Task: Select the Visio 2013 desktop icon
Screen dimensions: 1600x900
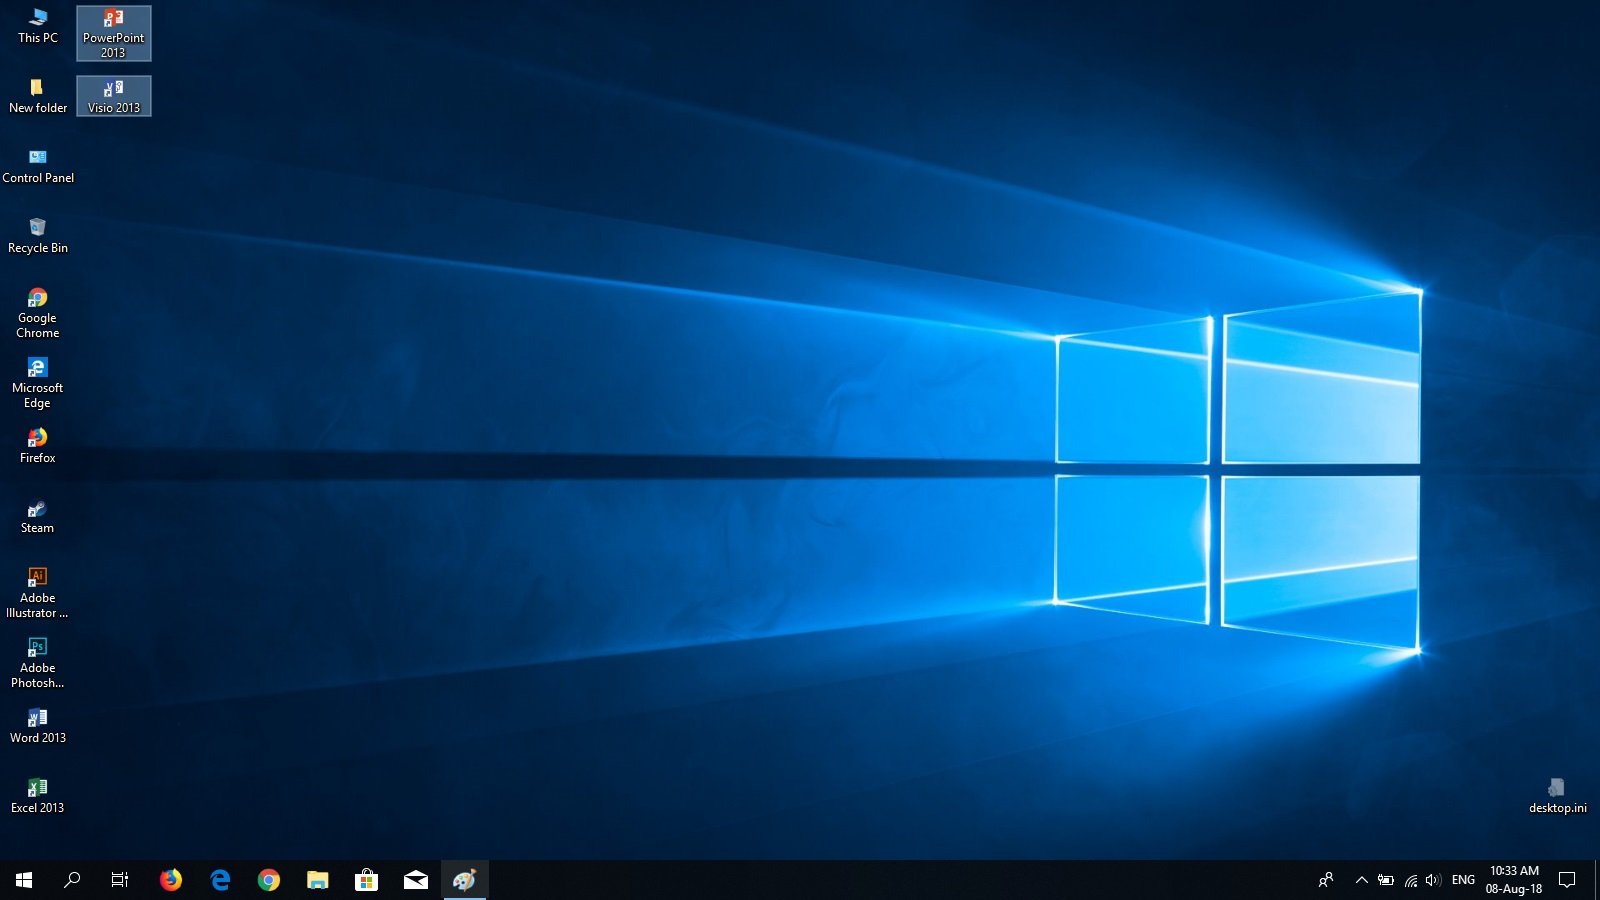Action: 113,96
